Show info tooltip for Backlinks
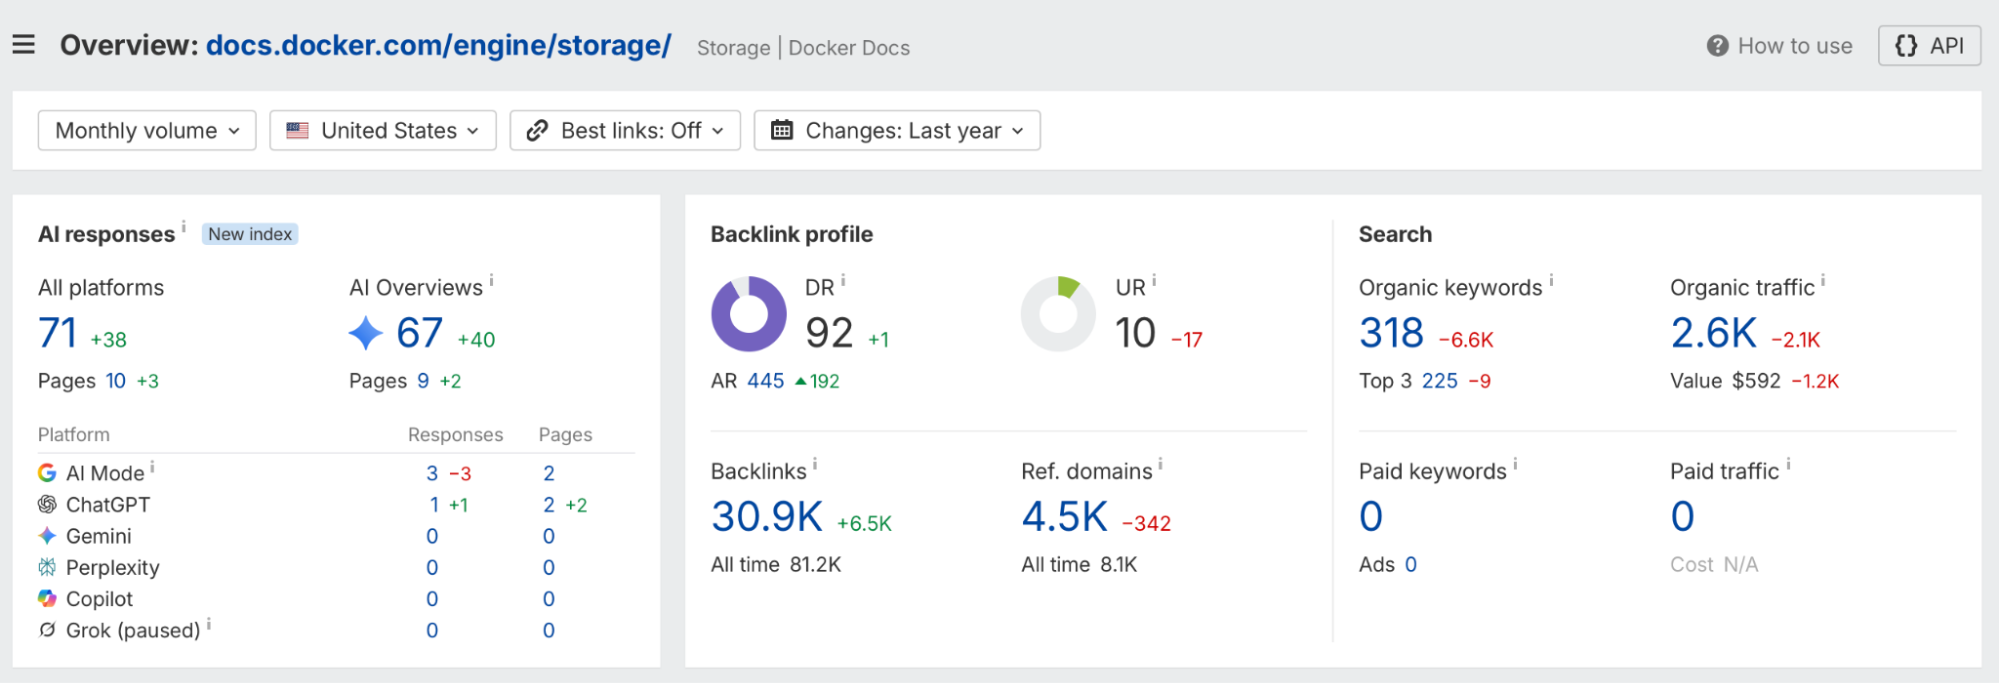Viewport: 1999px width, 684px height. point(815,464)
